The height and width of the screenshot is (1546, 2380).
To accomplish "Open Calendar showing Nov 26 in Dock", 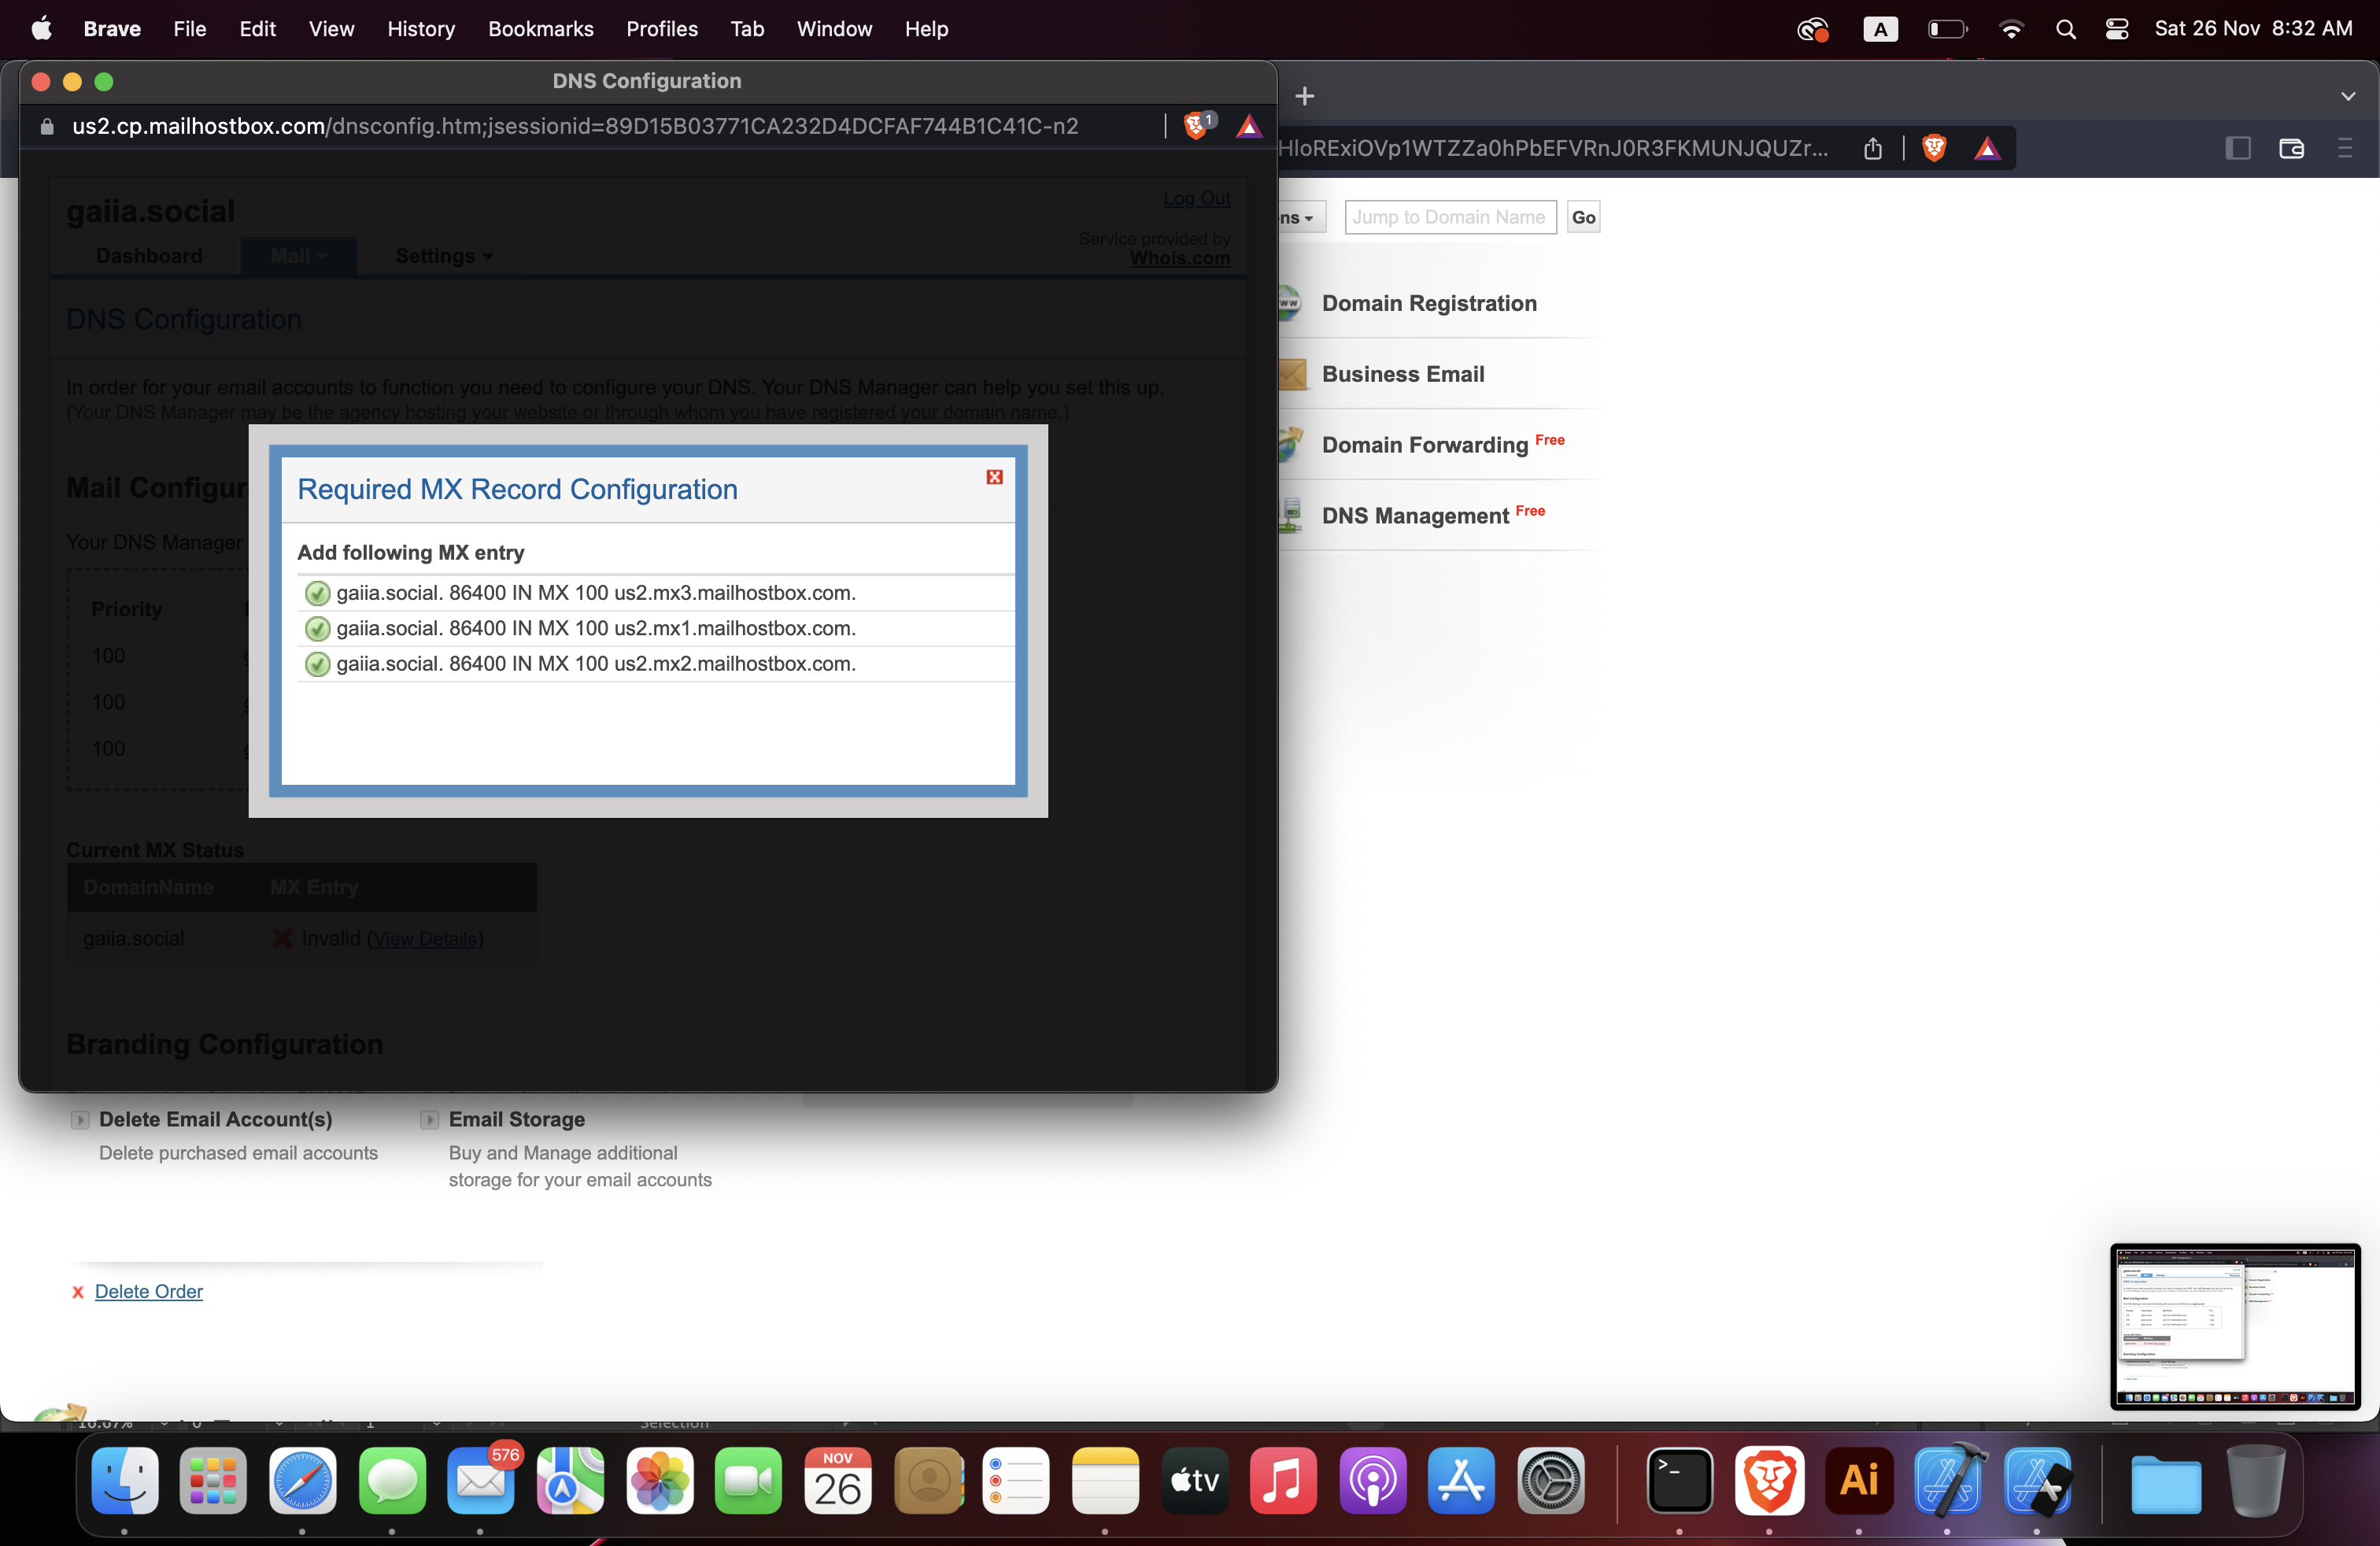I will [x=838, y=1480].
